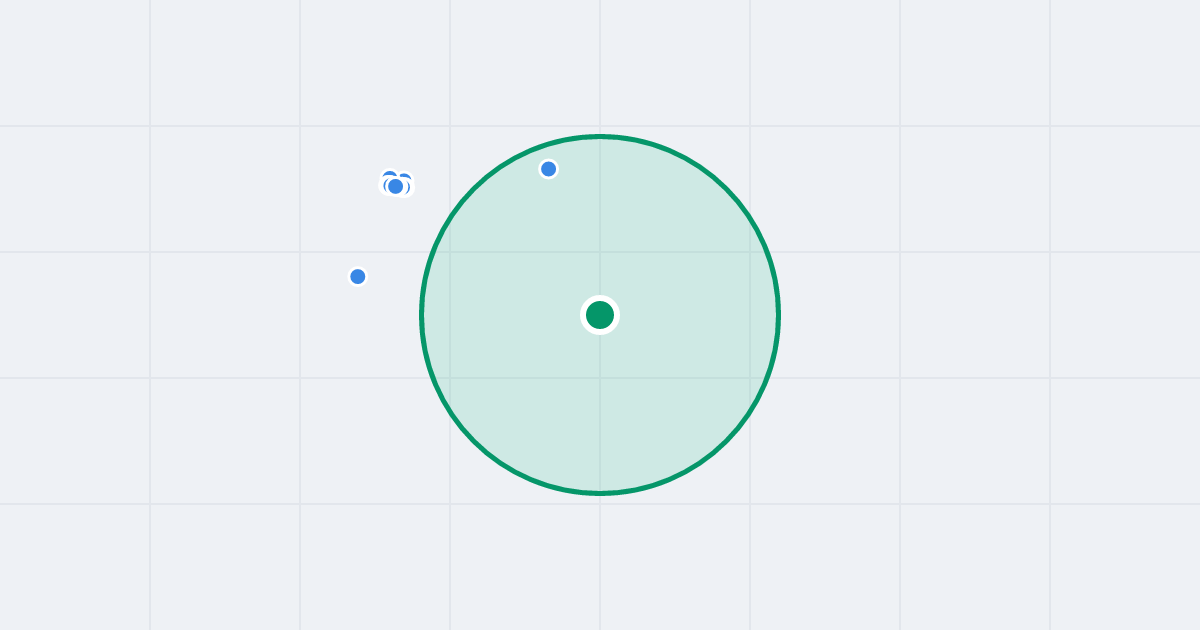Select the isolated blue marker left of the circle
The width and height of the screenshot is (1200, 630).
(358, 276)
